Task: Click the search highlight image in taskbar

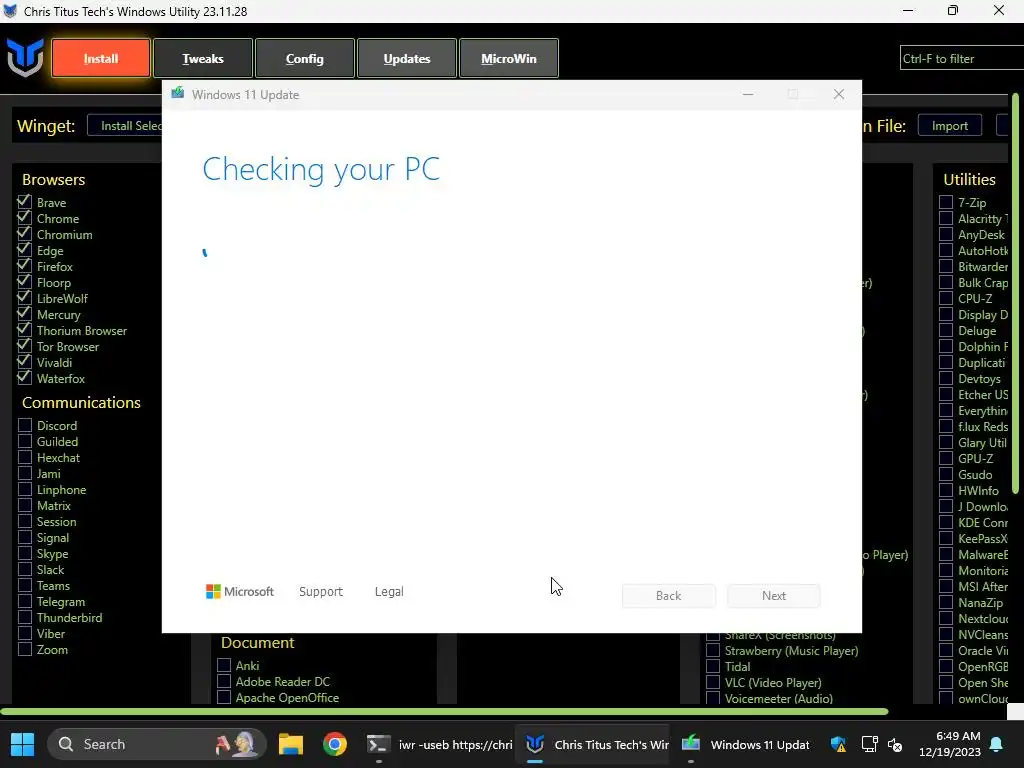Action: tap(236, 744)
